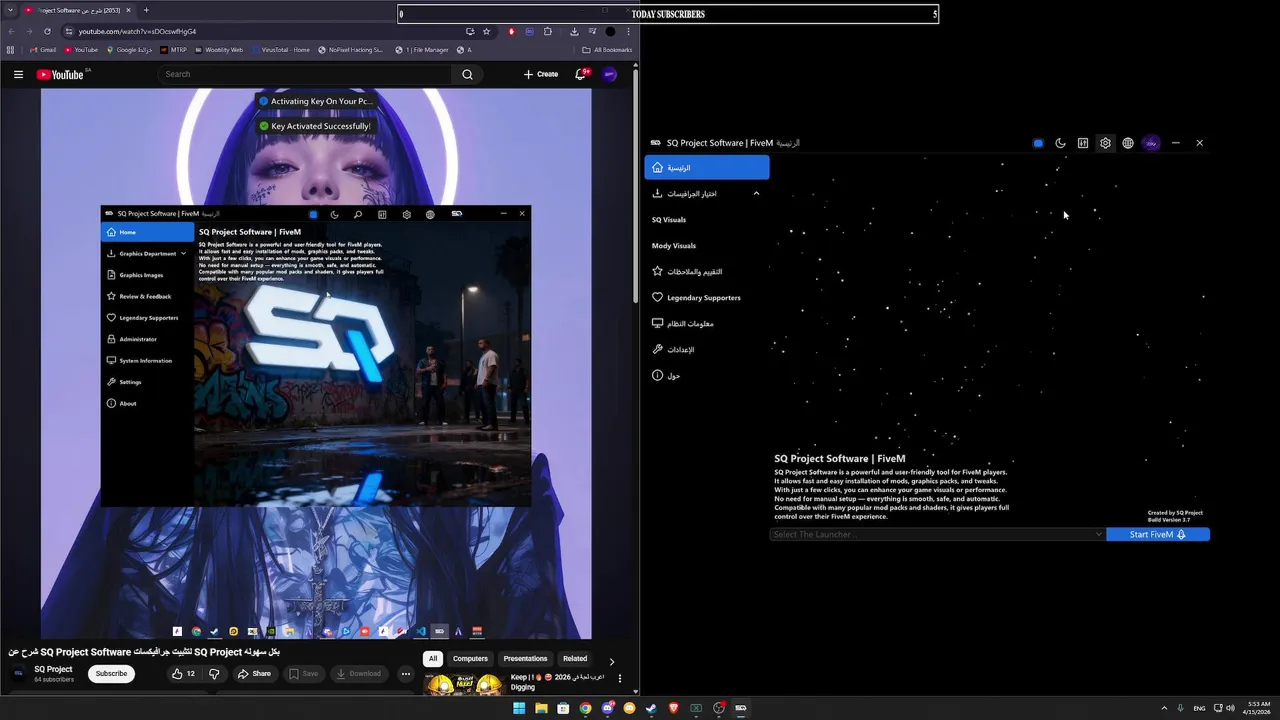This screenshot has height=720, width=1280.
Task: Open the sliders icon in SQ title bar
Action: (x=1083, y=143)
